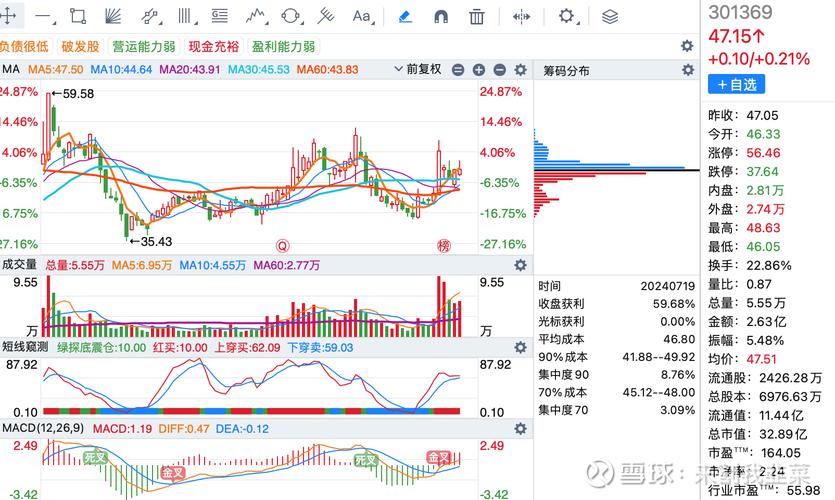Select the cycle circle drawing tool

(x=291, y=17)
